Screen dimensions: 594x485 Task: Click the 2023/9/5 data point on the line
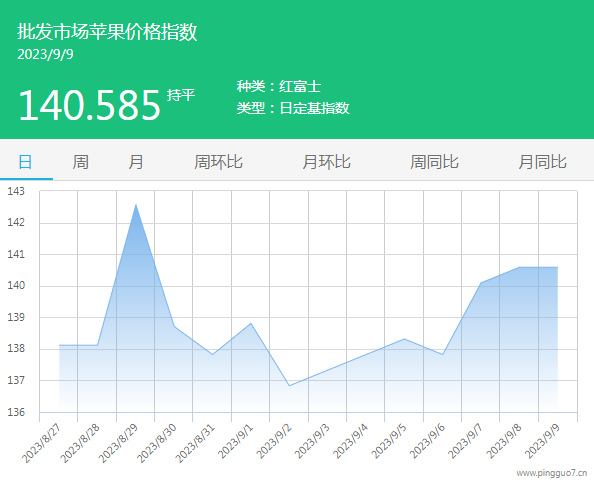[404, 339]
